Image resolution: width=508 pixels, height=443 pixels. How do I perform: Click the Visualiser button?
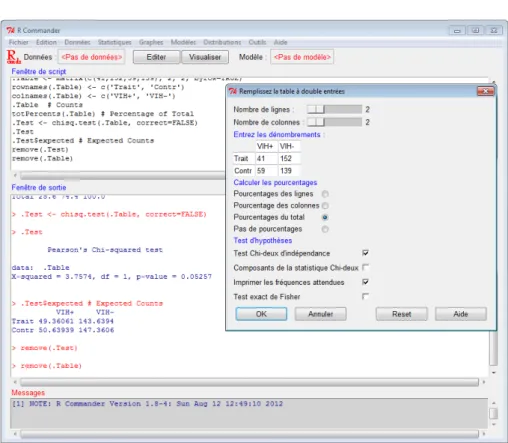point(205,57)
